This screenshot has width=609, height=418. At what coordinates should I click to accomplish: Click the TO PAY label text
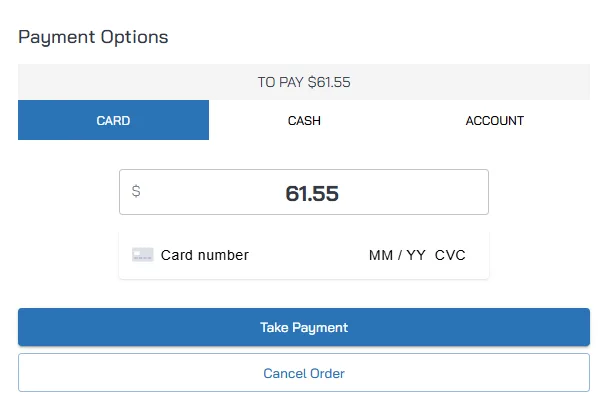tap(280, 82)
